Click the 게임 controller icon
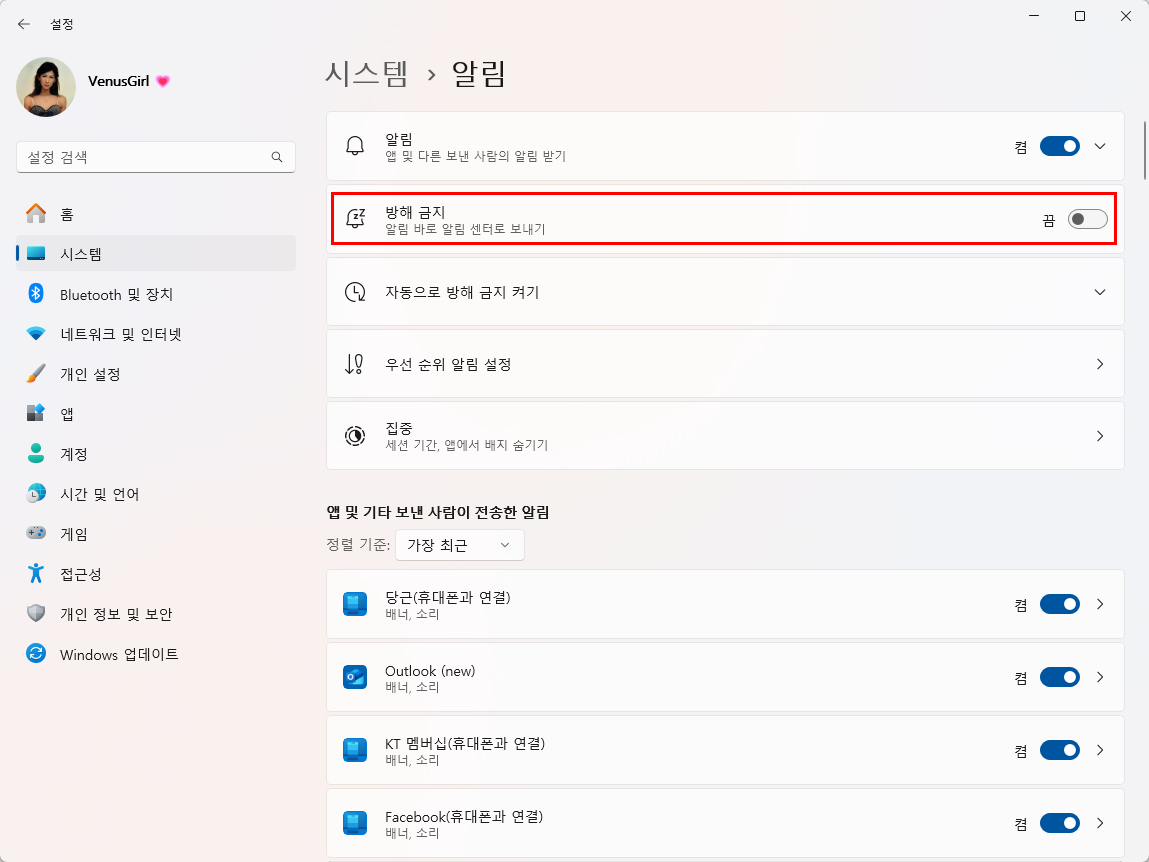The image size is (1149, 862). 36,533
